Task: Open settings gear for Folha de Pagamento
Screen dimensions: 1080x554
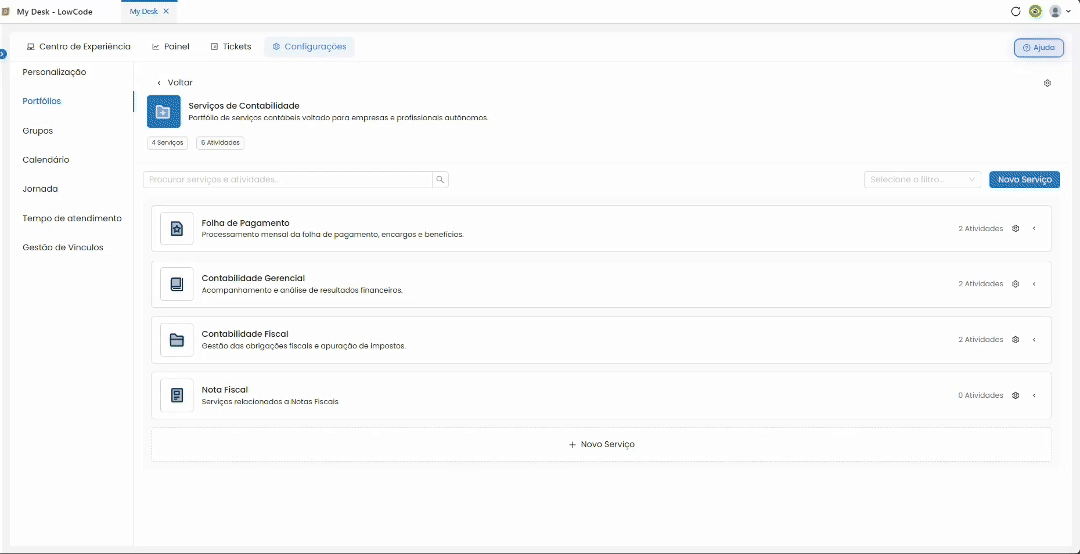Action: click(1015, 229)
